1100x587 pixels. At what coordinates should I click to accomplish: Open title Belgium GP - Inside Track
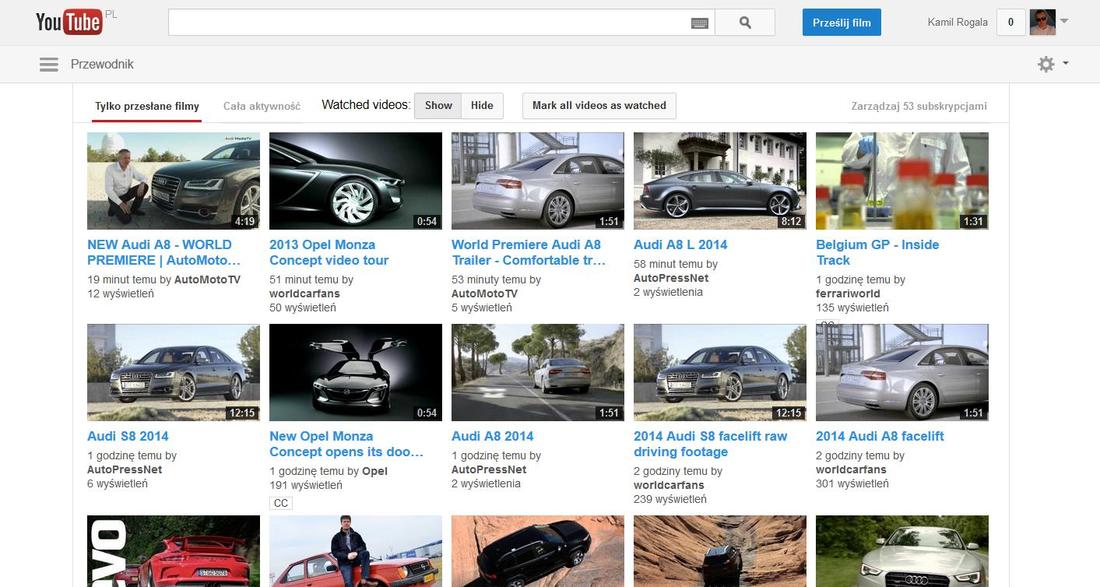click(877, 252)
